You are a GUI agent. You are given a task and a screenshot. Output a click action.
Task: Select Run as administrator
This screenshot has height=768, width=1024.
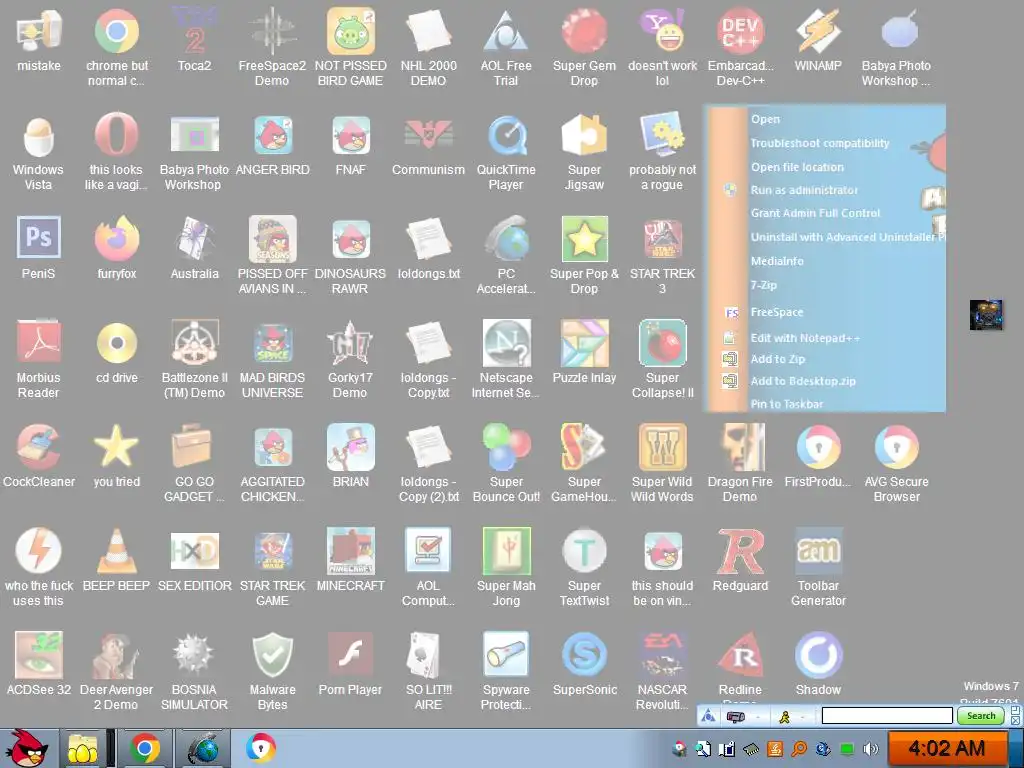(804, 190)
